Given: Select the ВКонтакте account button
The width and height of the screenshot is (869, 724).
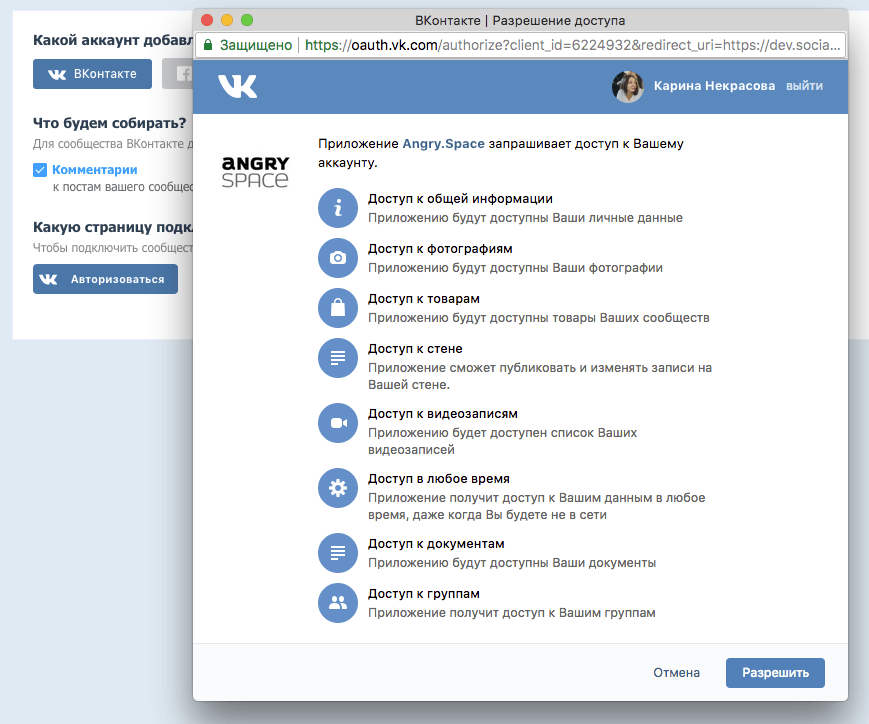Looking at the screenshot, I should [92, 74].
